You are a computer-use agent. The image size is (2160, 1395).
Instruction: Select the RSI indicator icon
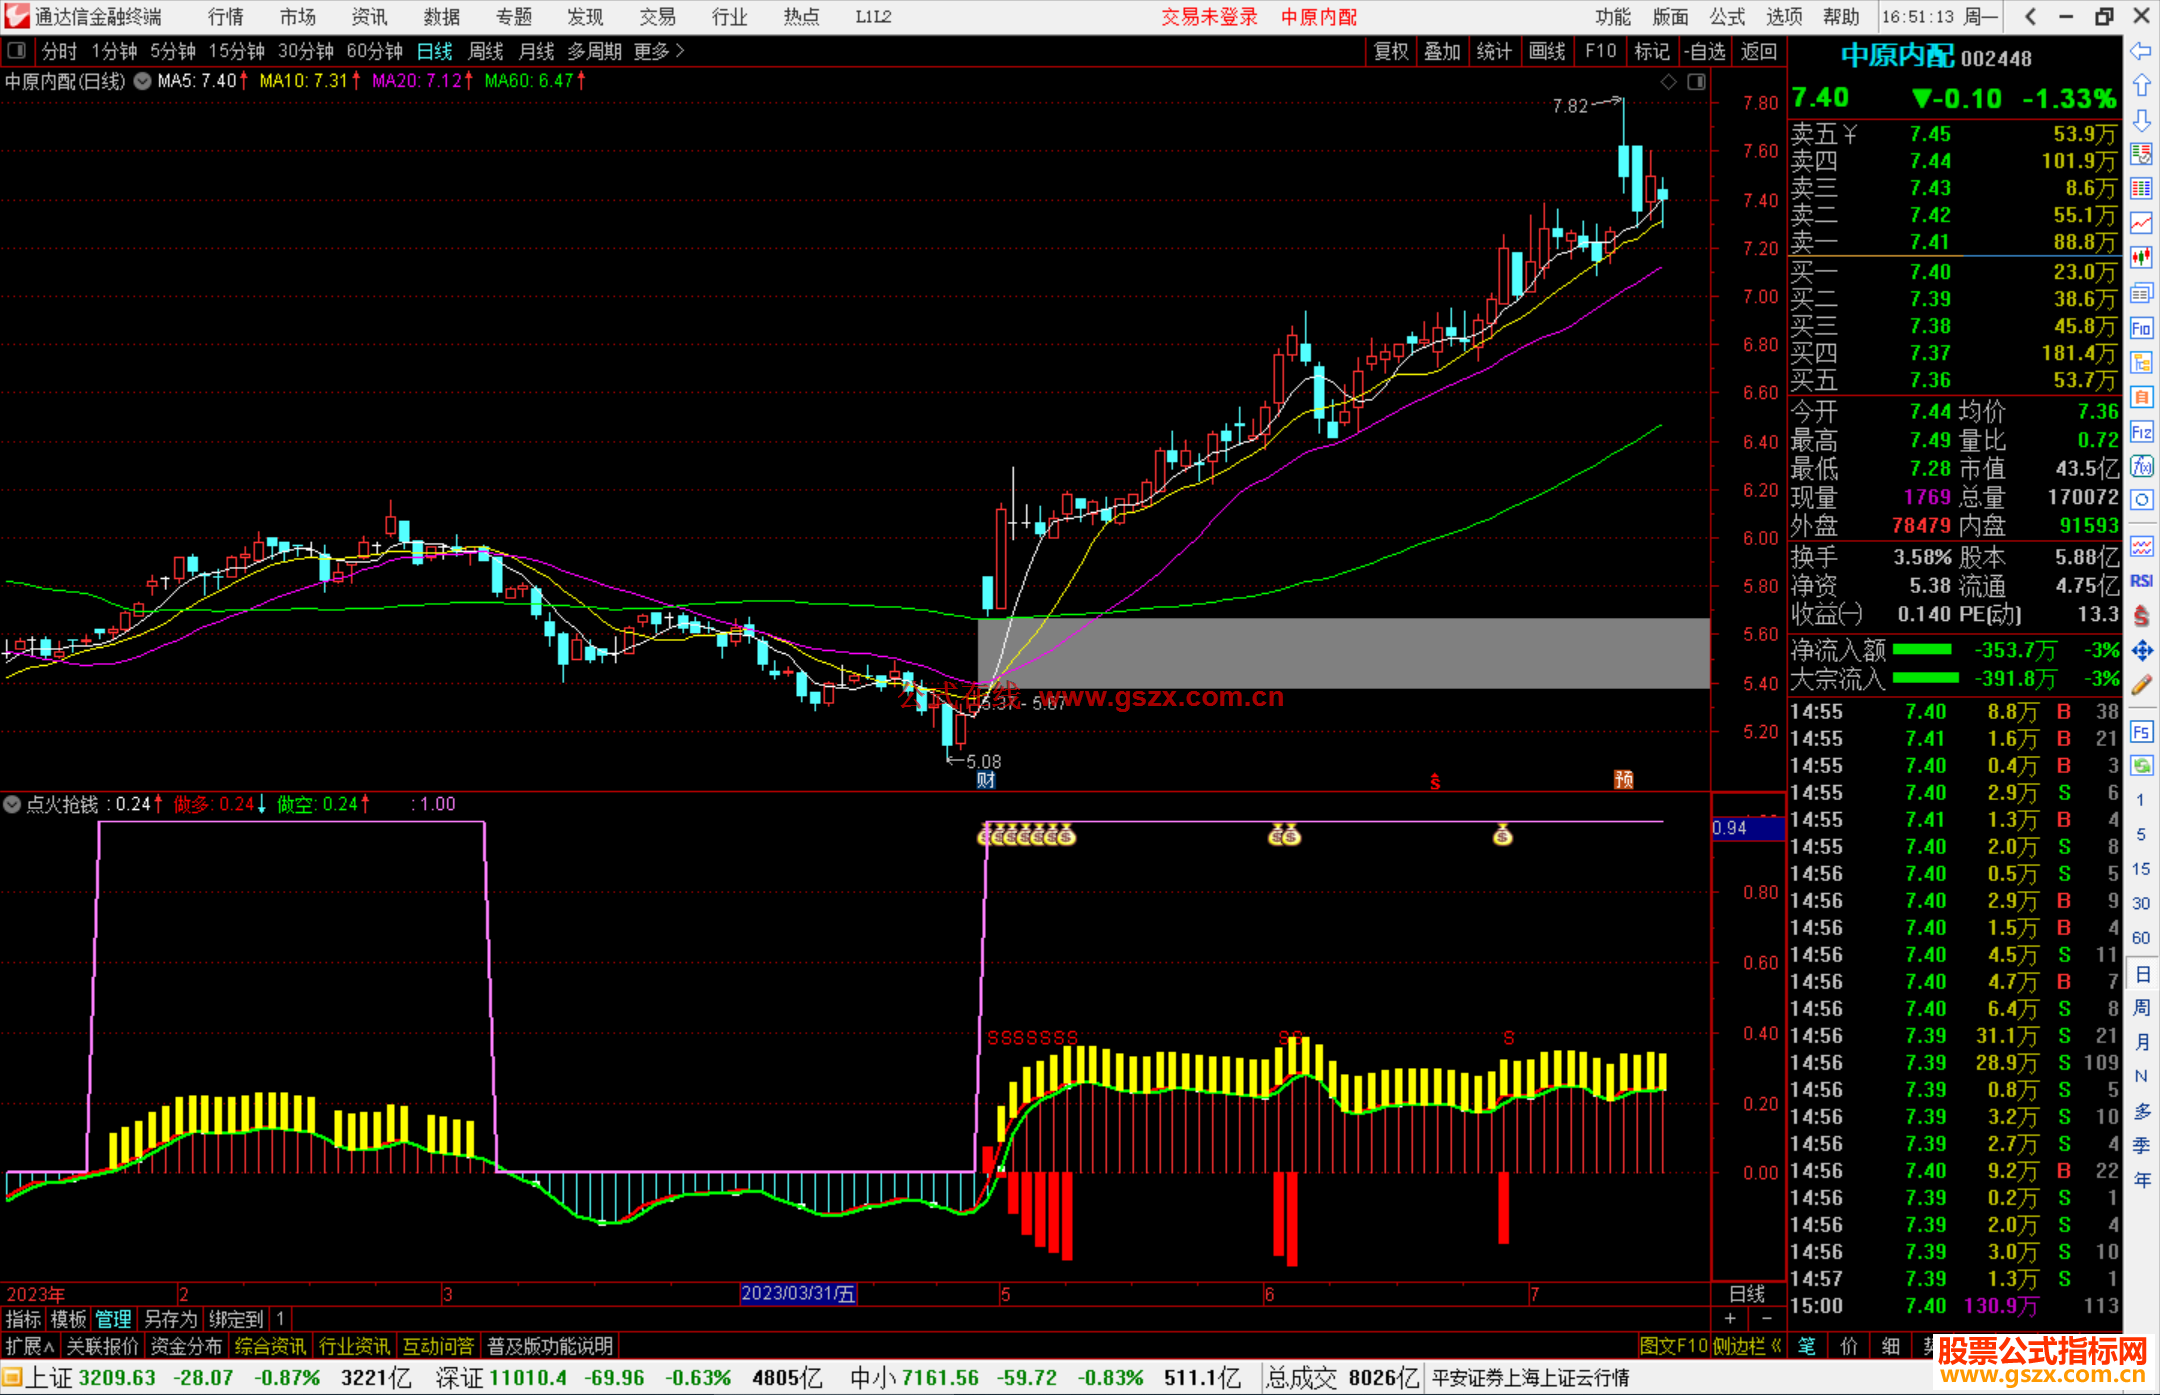tap(2141, 581)
